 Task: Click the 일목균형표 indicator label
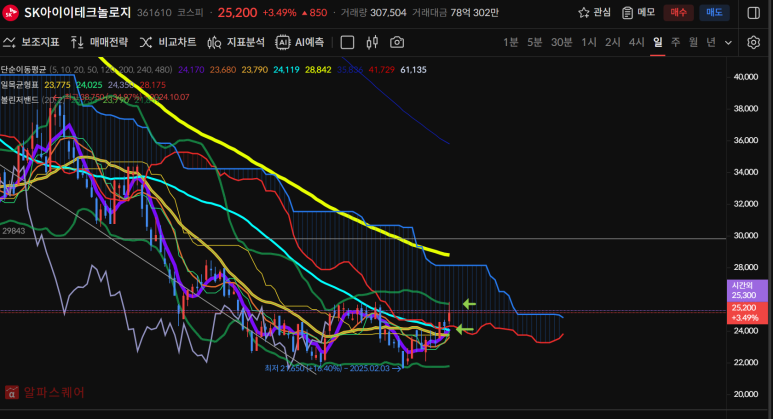(x=20, y=85)
